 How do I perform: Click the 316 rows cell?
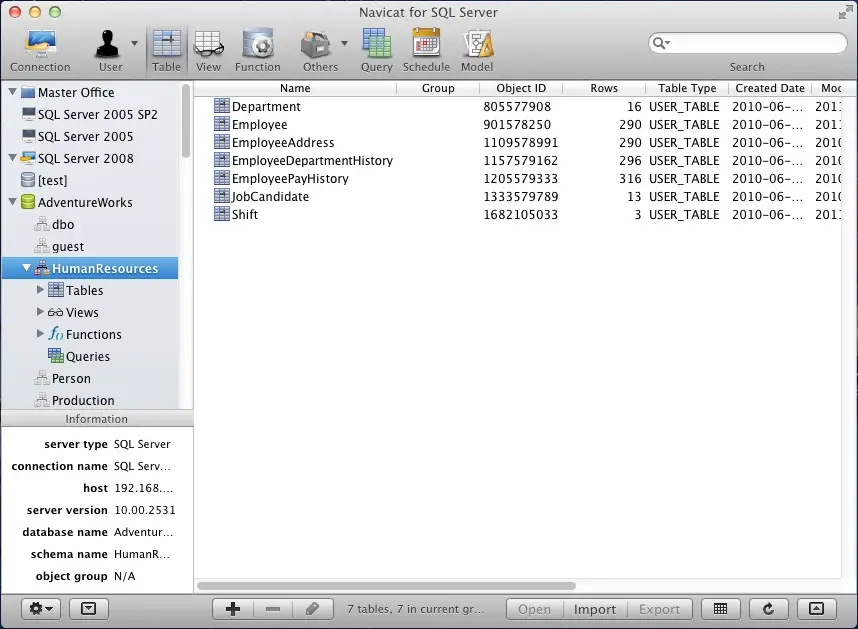coord(630,178)
